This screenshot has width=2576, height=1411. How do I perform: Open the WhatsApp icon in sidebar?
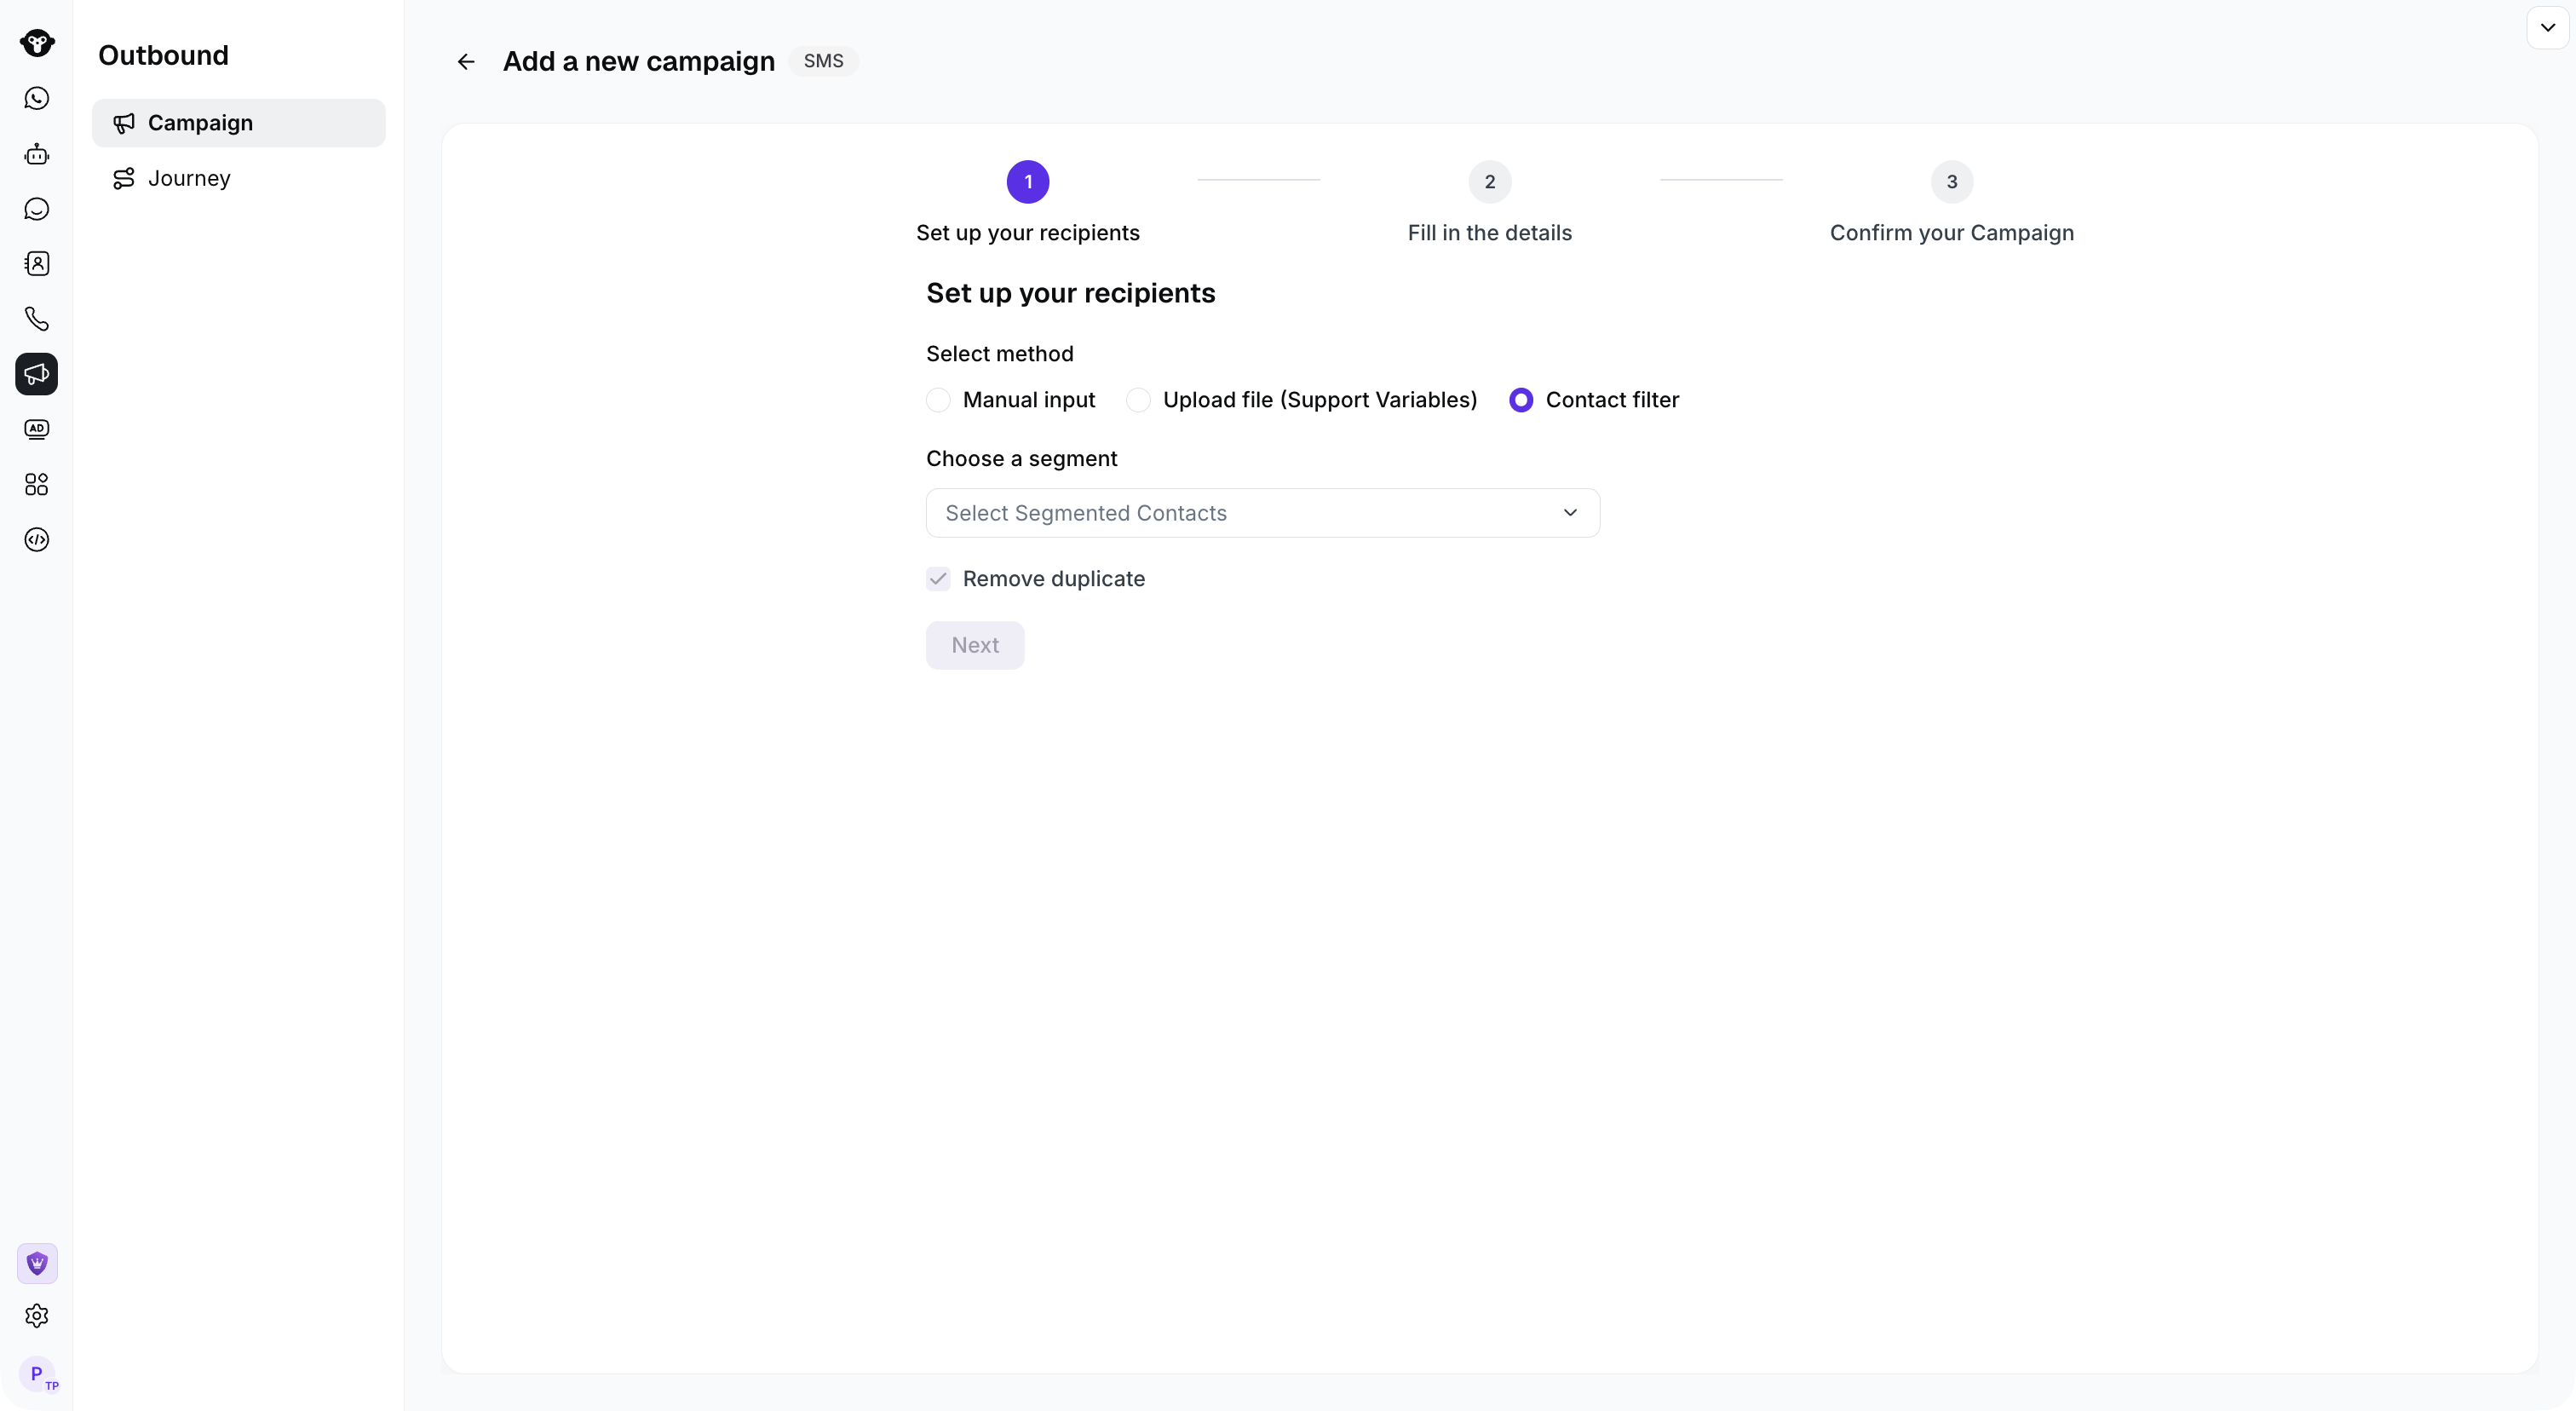pos(37,98)
